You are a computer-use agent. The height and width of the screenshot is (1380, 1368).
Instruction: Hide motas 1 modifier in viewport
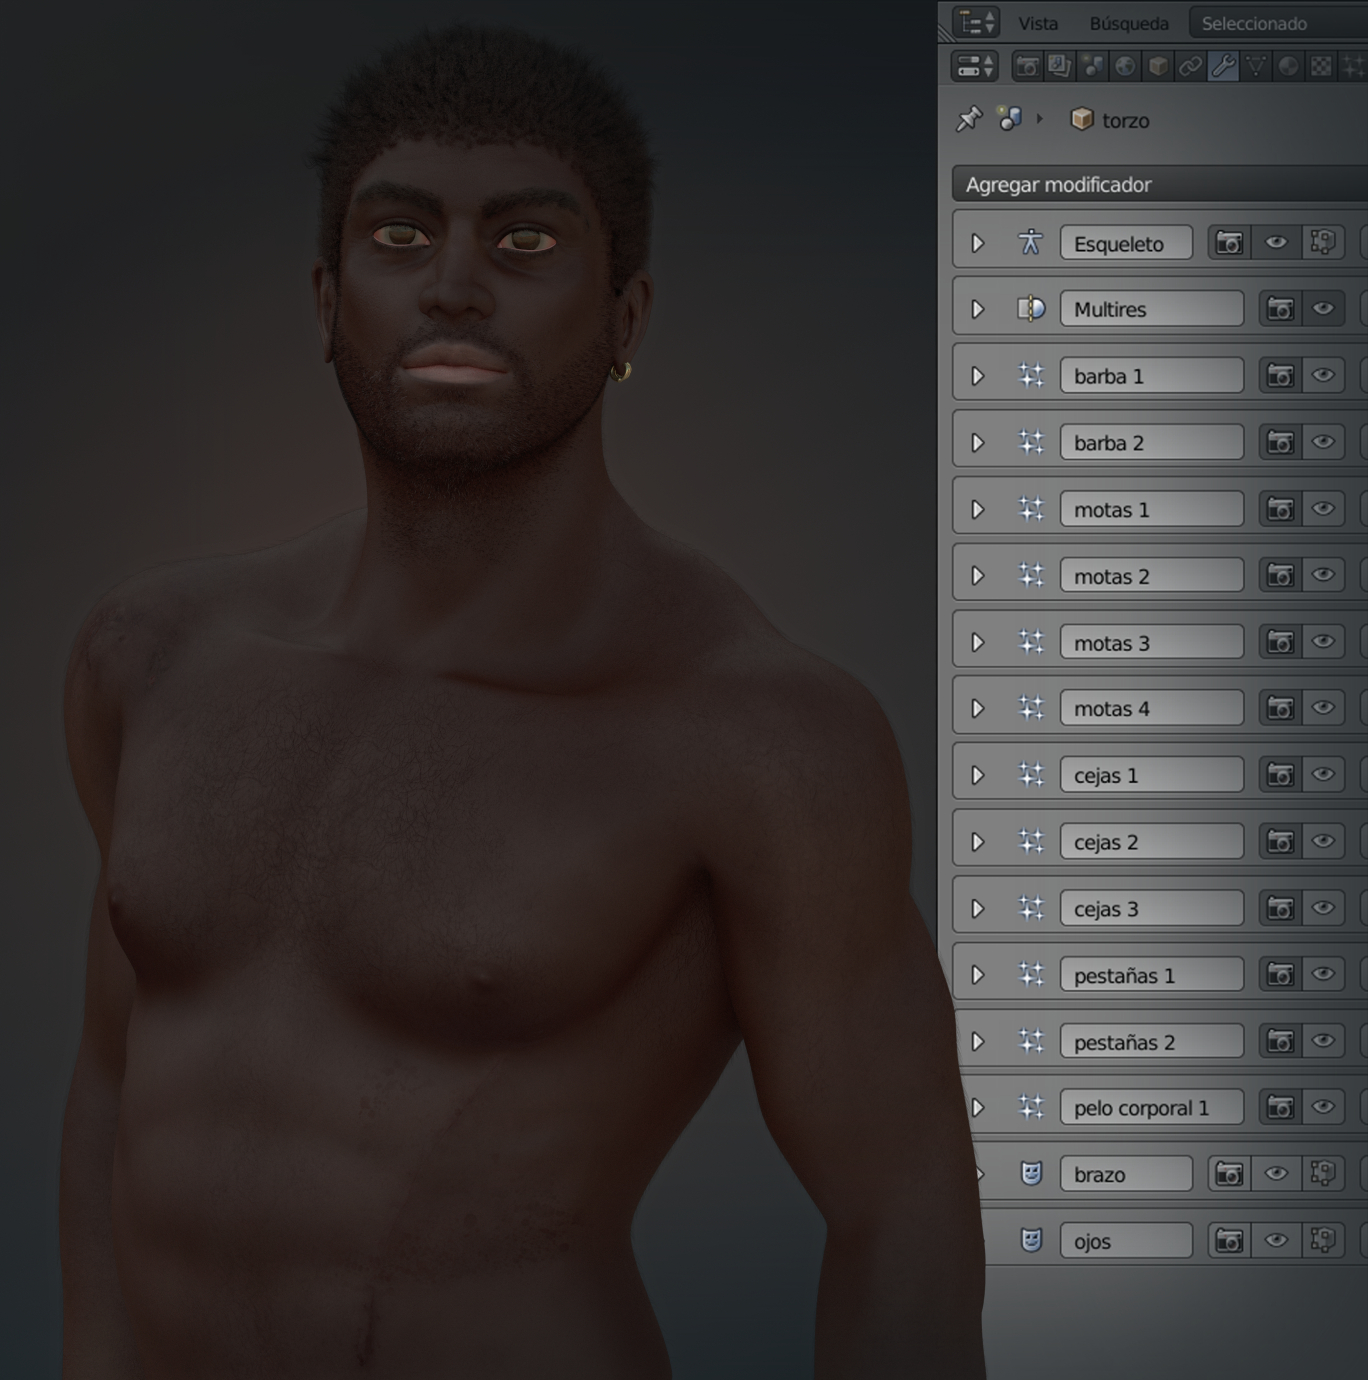tap(1323, 509)
